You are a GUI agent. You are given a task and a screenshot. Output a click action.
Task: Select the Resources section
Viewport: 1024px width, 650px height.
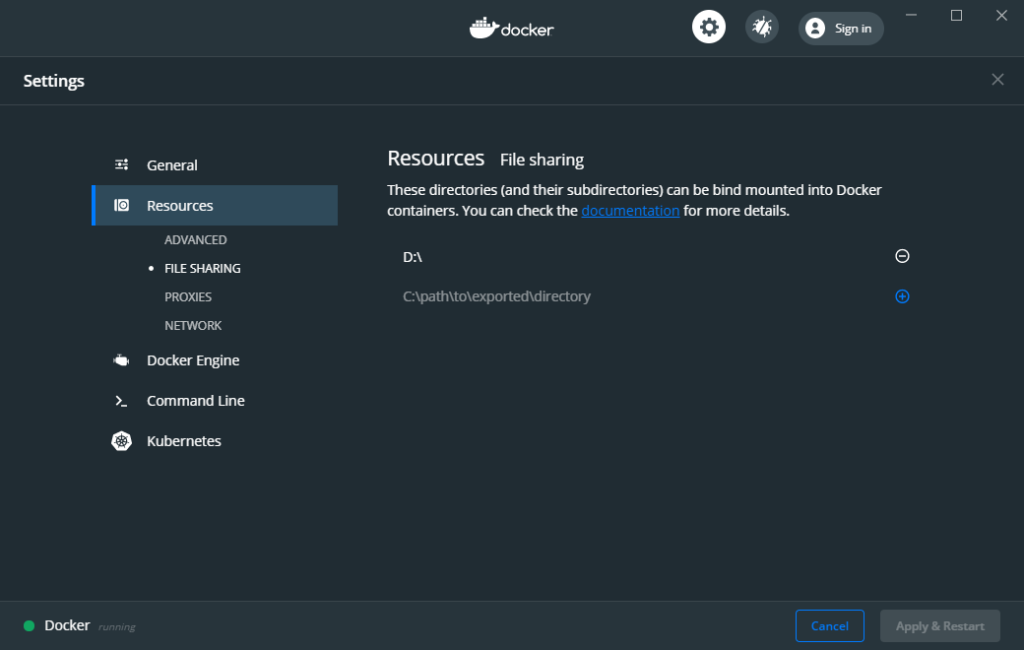pyautogui.click(x=215, y=205)
